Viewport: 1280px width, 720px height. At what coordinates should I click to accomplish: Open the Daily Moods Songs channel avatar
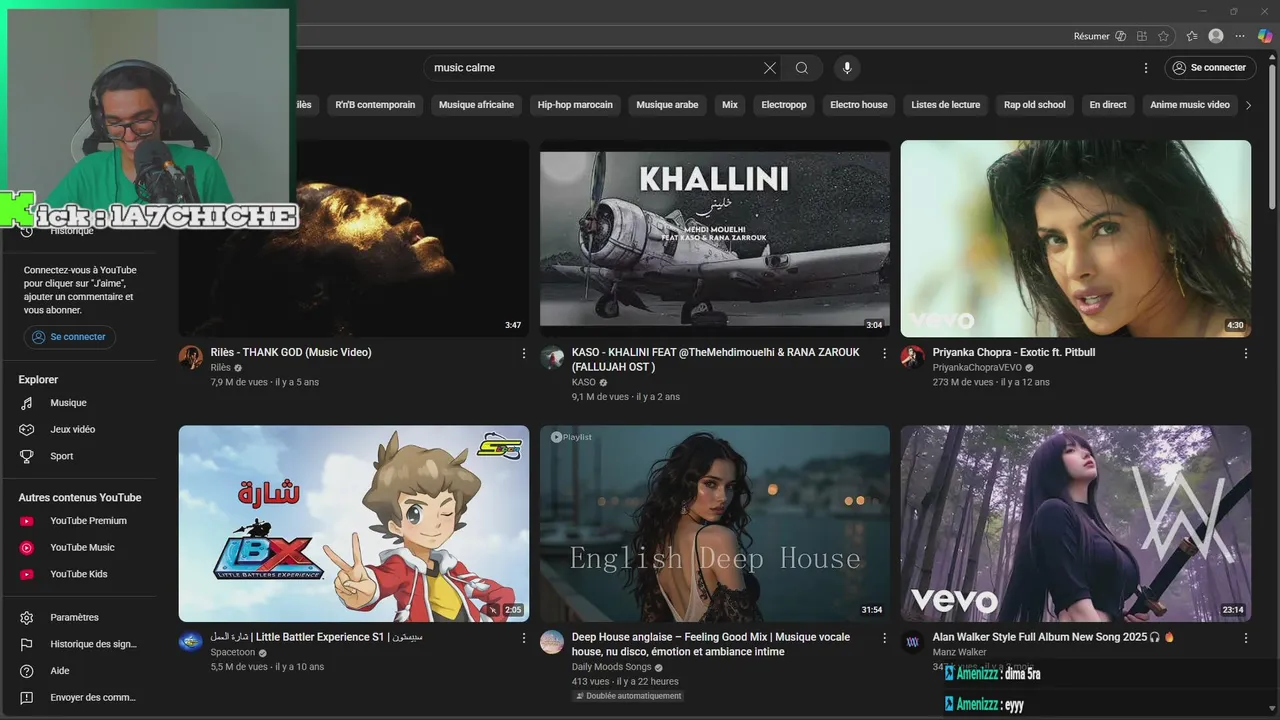[552, 642]
